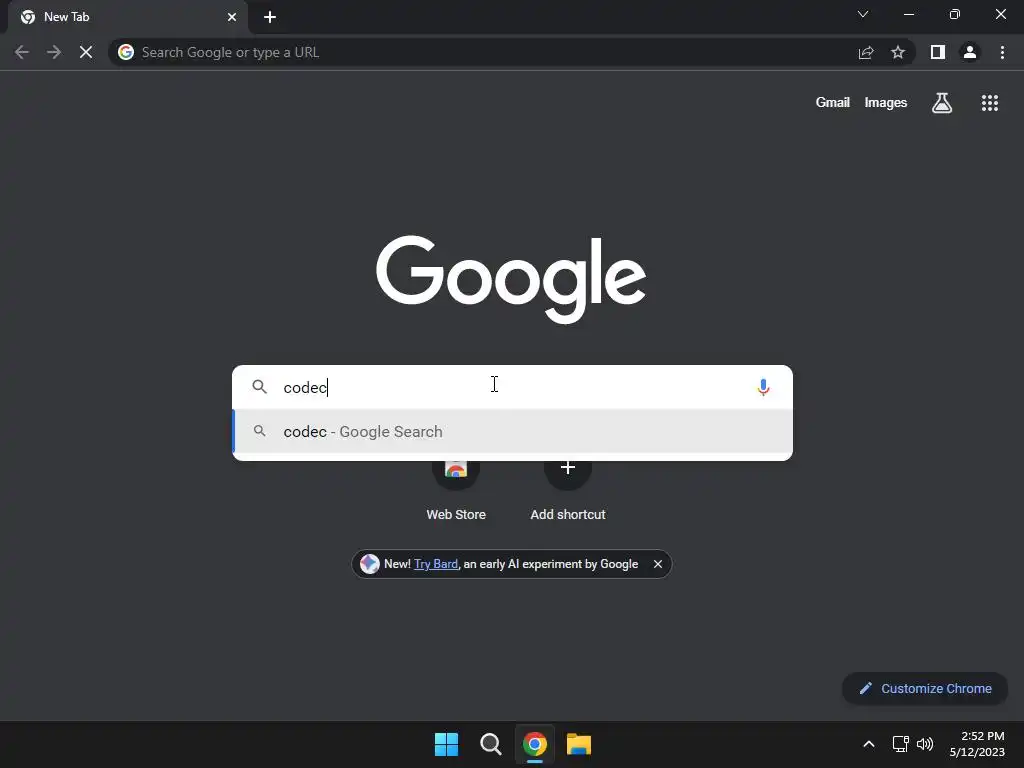Dismiss the Bard promo banner
Image resolution: width=1024 pixels, height=768 pixels.
[658, 564]
